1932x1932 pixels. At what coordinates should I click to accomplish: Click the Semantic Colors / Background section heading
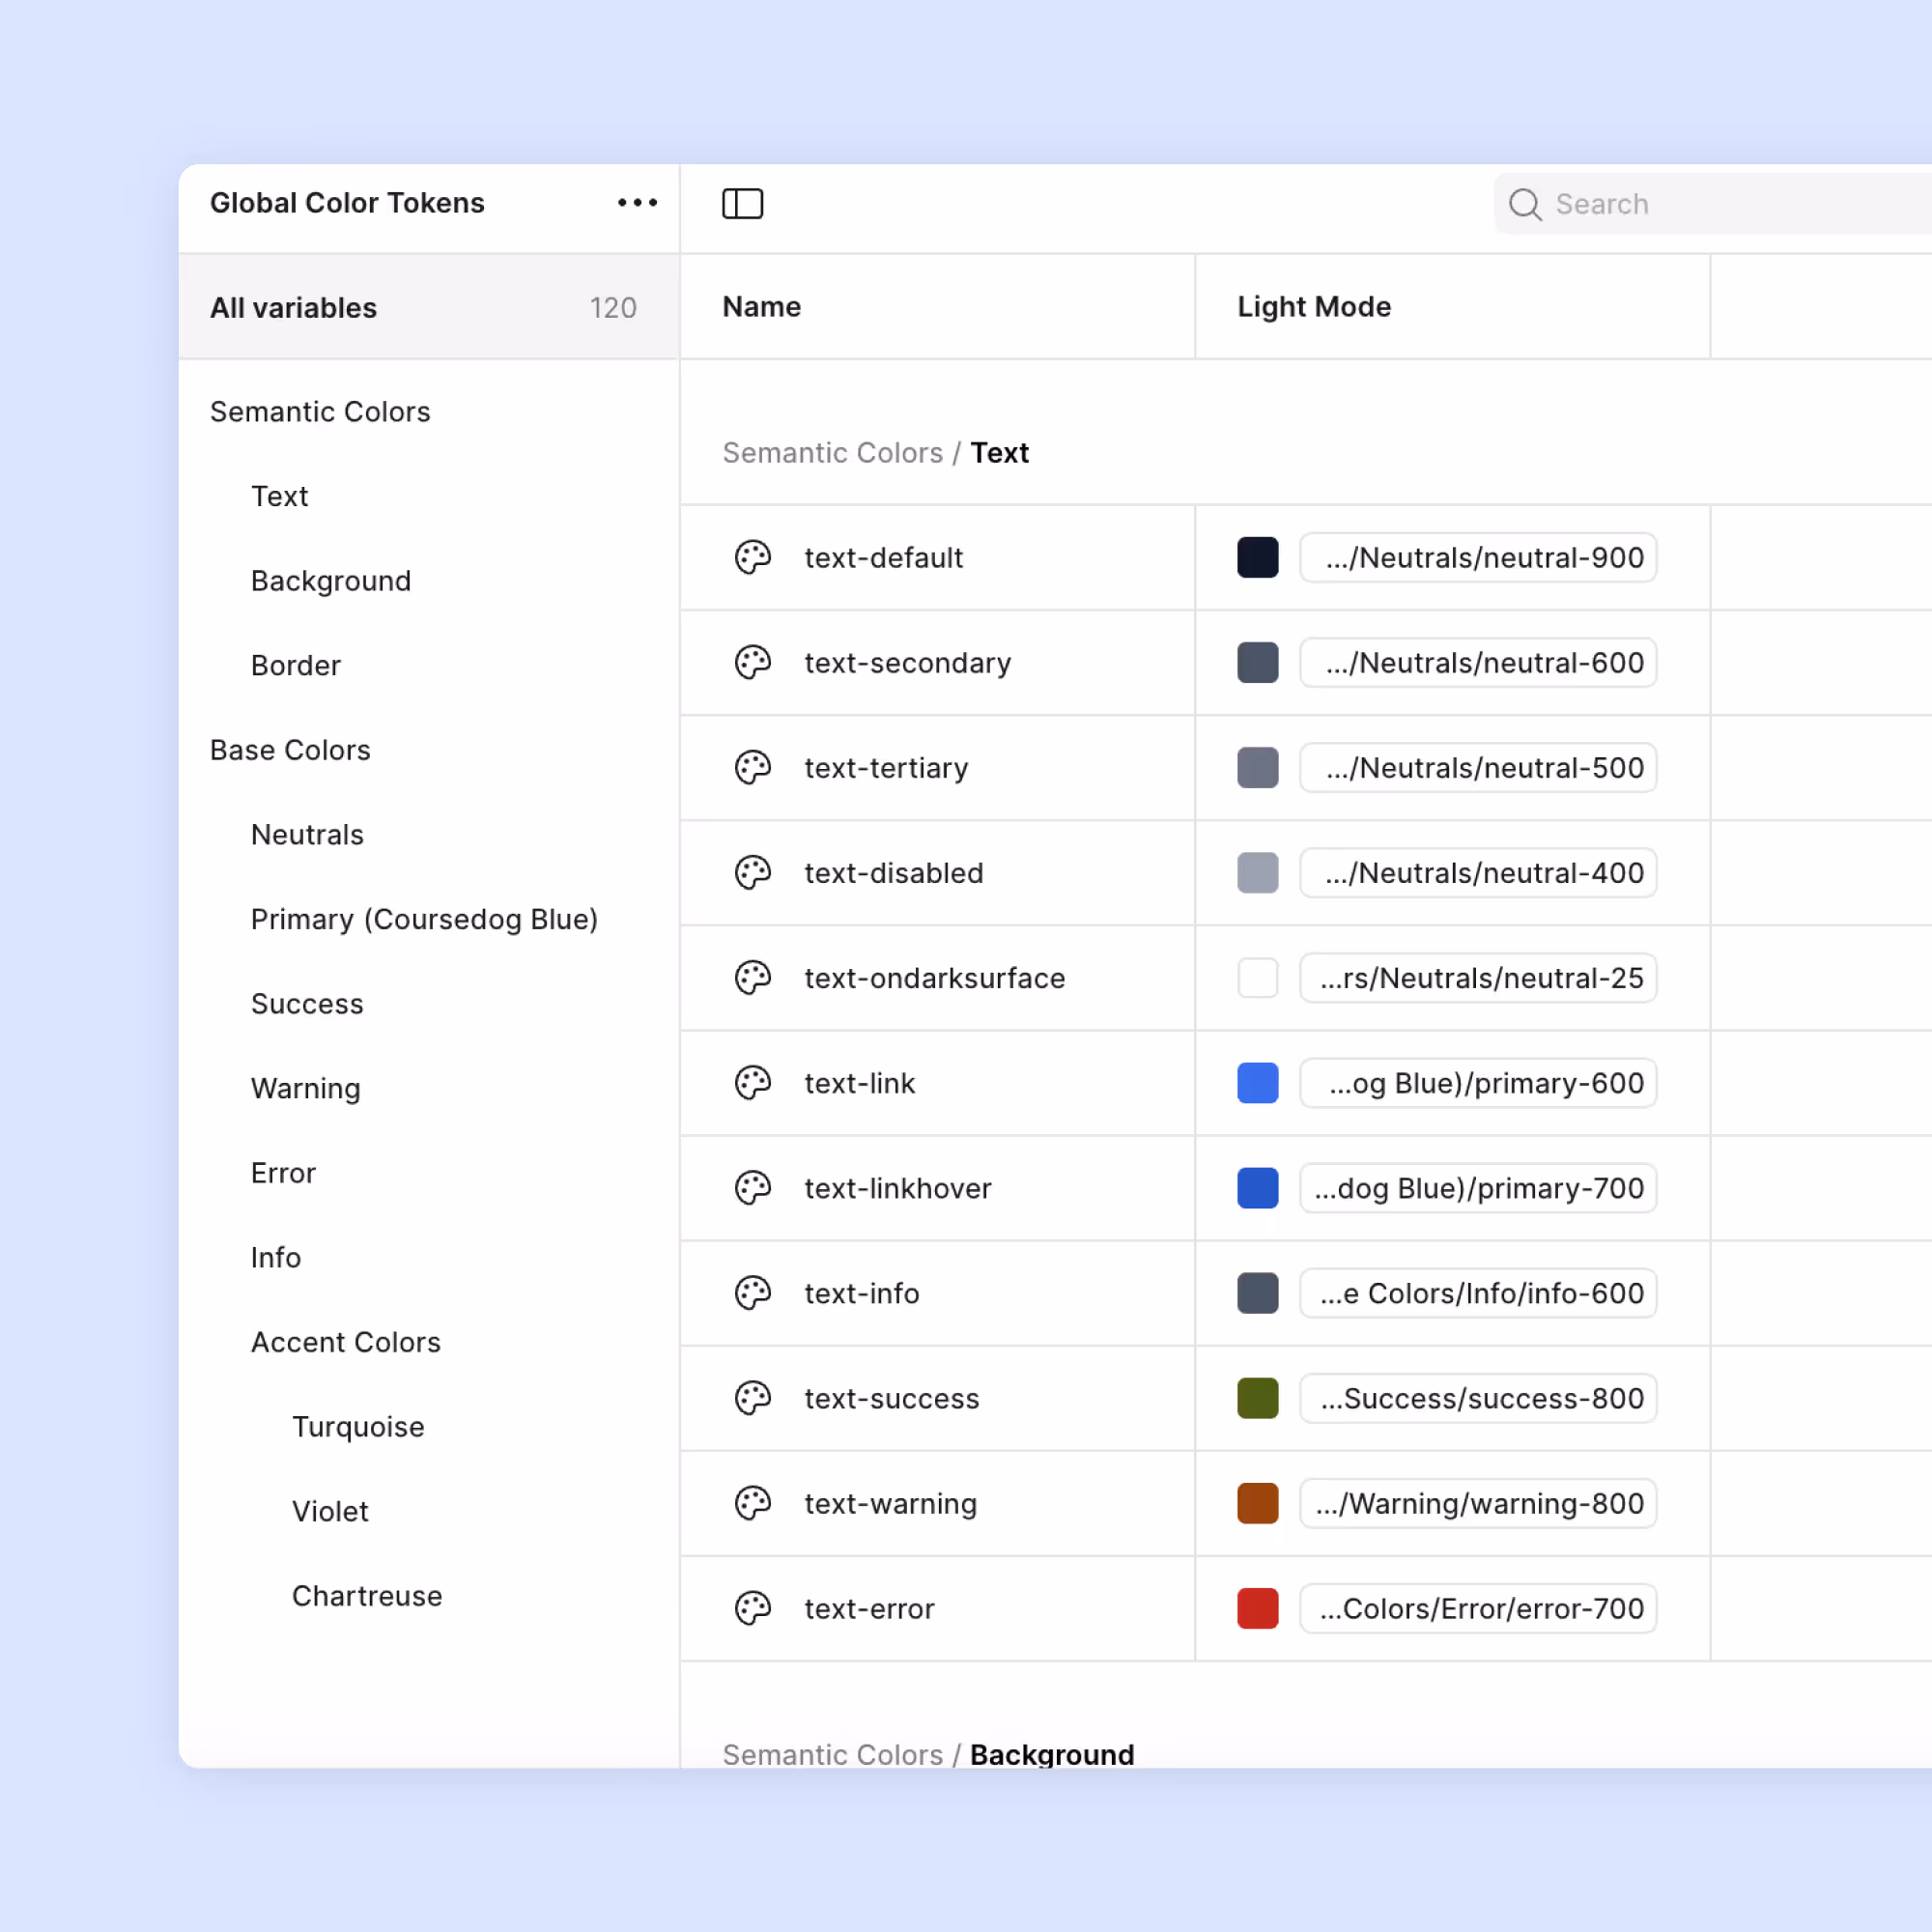928,1755
